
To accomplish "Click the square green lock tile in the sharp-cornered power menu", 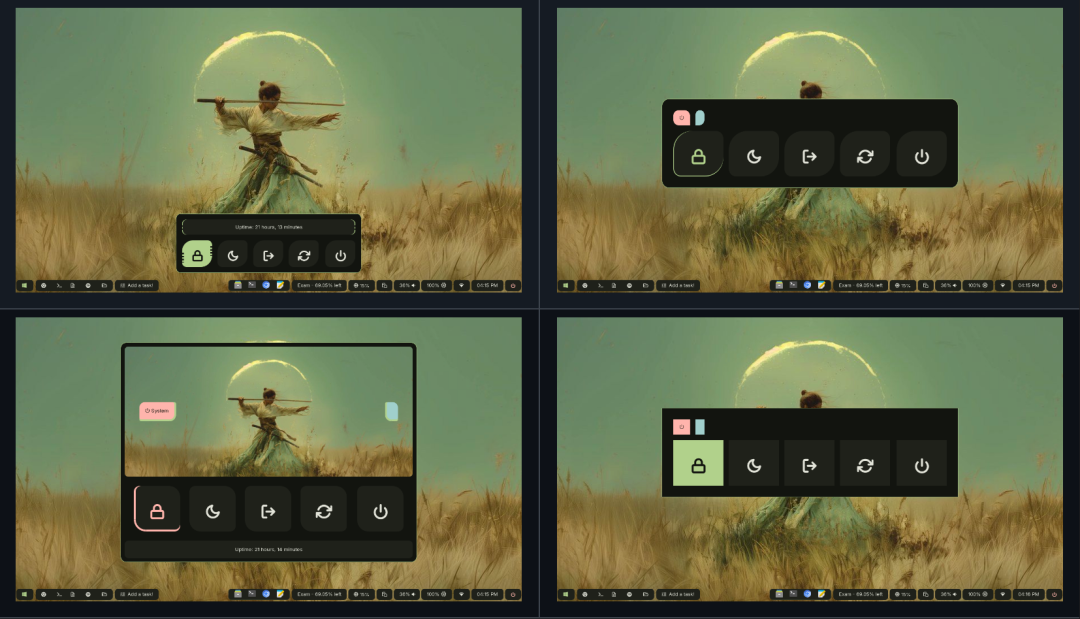I will tap(698, 463).
